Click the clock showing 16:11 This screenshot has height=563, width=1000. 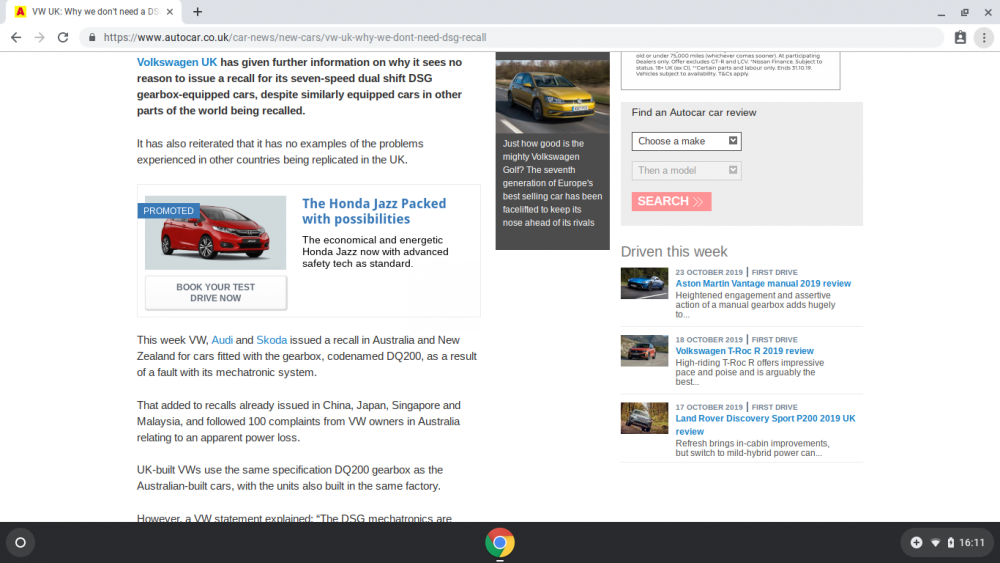point(972,543)
